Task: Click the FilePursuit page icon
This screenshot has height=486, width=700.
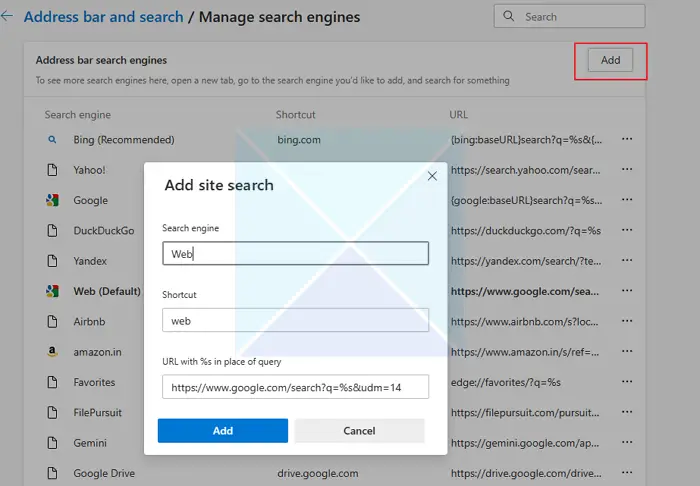Action: coord(52,412)
